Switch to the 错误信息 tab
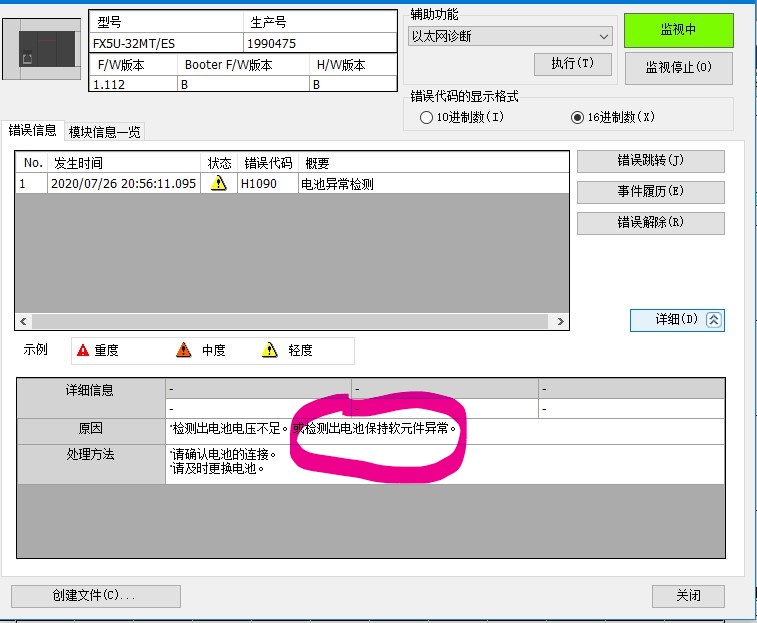757x623 pixels. coord(33,130)
